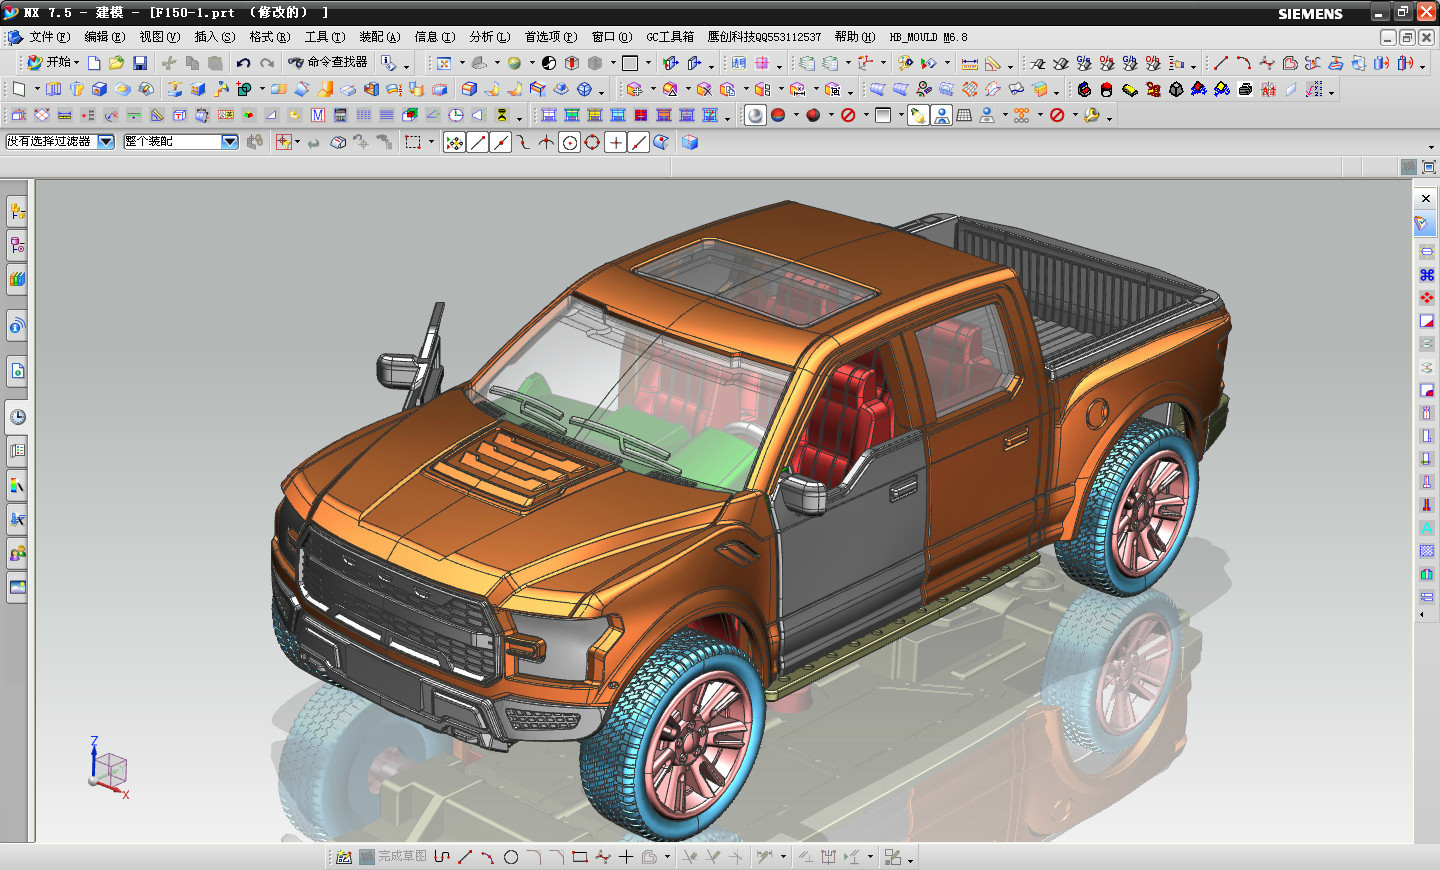The image size is (1440, 870).
Task: Toggle the snap to midpoint option
Action: click(500, 142)
